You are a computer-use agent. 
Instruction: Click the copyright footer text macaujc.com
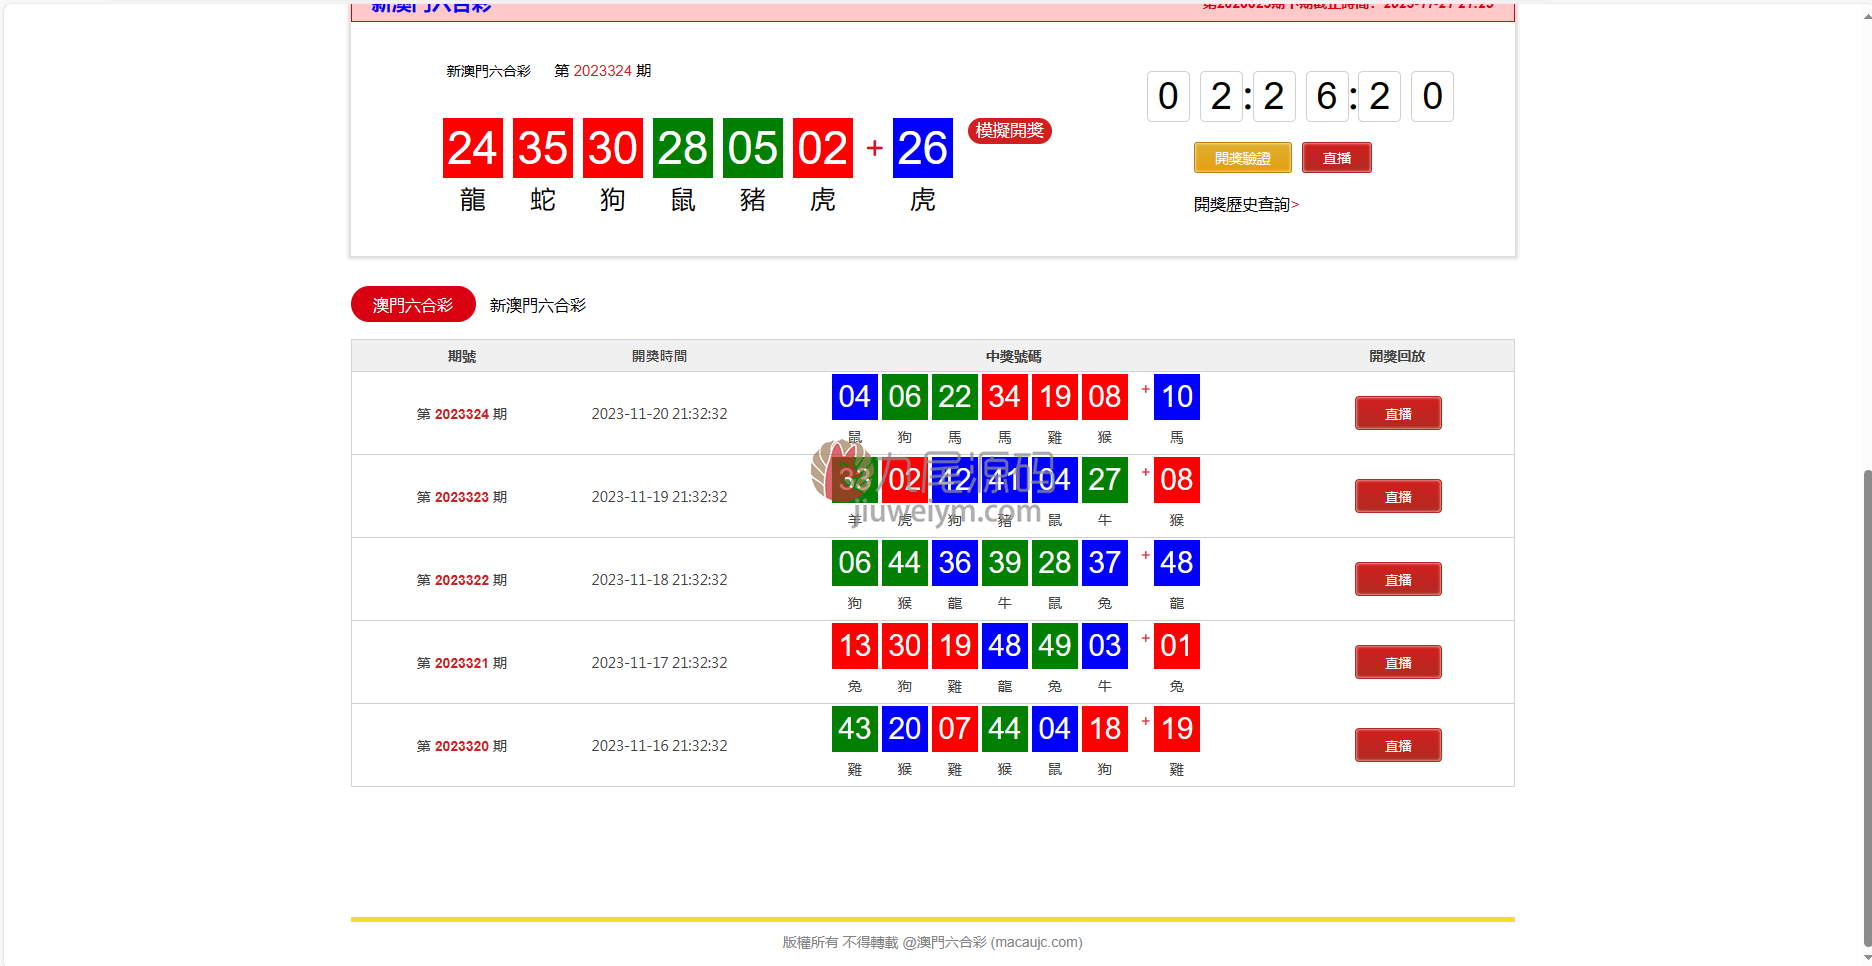(x=1037, y=942)
